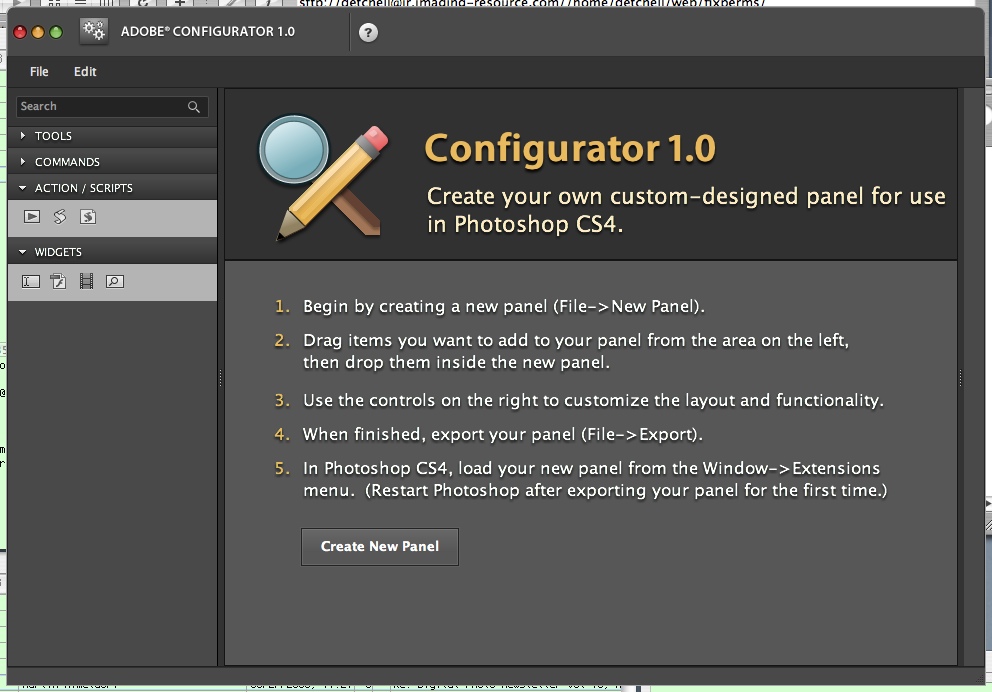Click the left panel divider handle
The image size is (992, 692).
tap(220, 378)
